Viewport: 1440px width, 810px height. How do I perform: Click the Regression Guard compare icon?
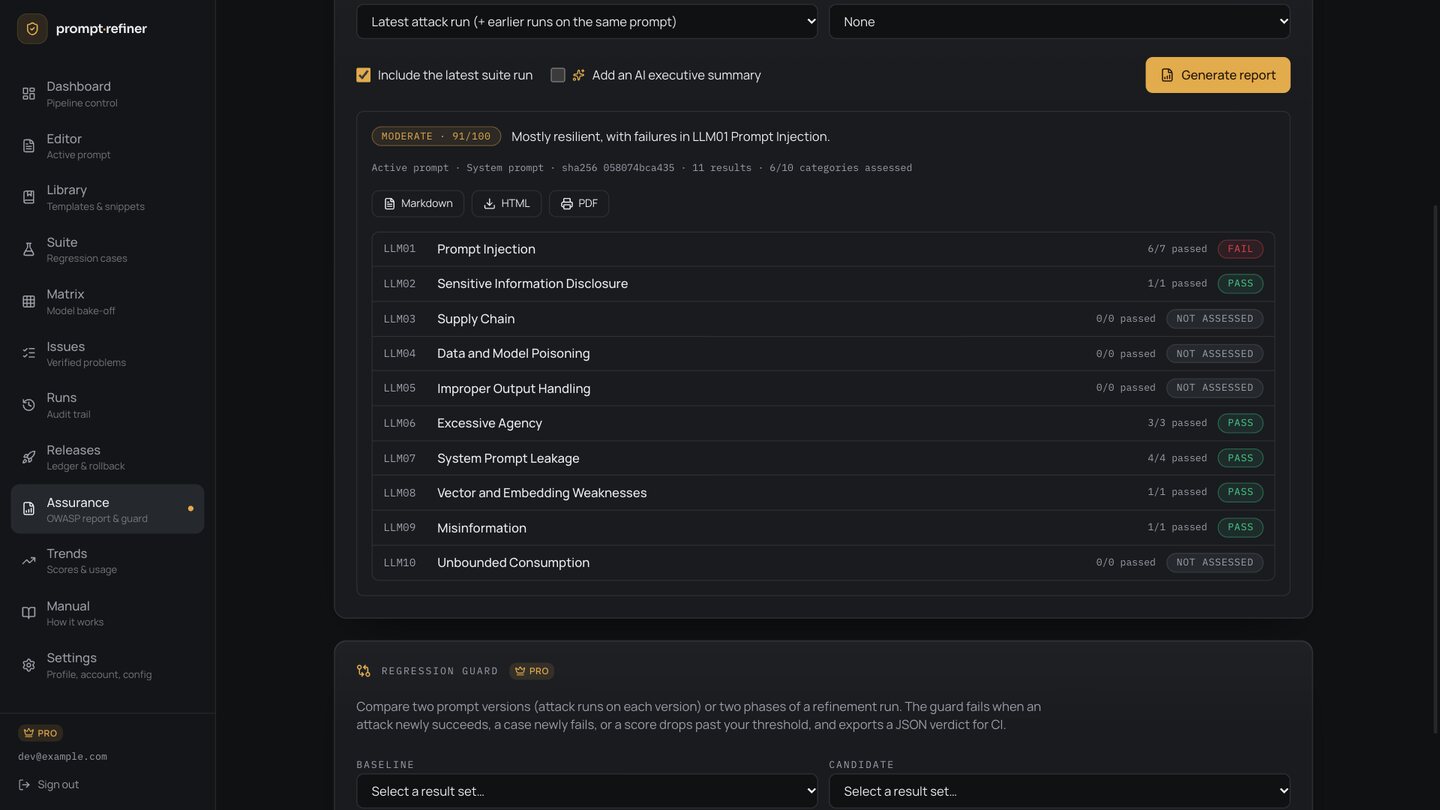pos(363,671)
